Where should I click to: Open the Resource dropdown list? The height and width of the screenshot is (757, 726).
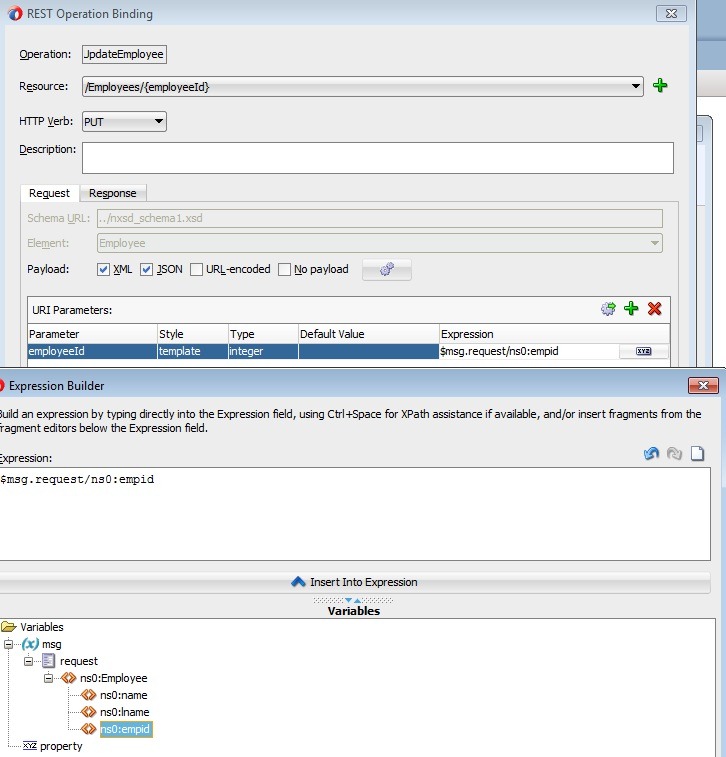point(636,87)
